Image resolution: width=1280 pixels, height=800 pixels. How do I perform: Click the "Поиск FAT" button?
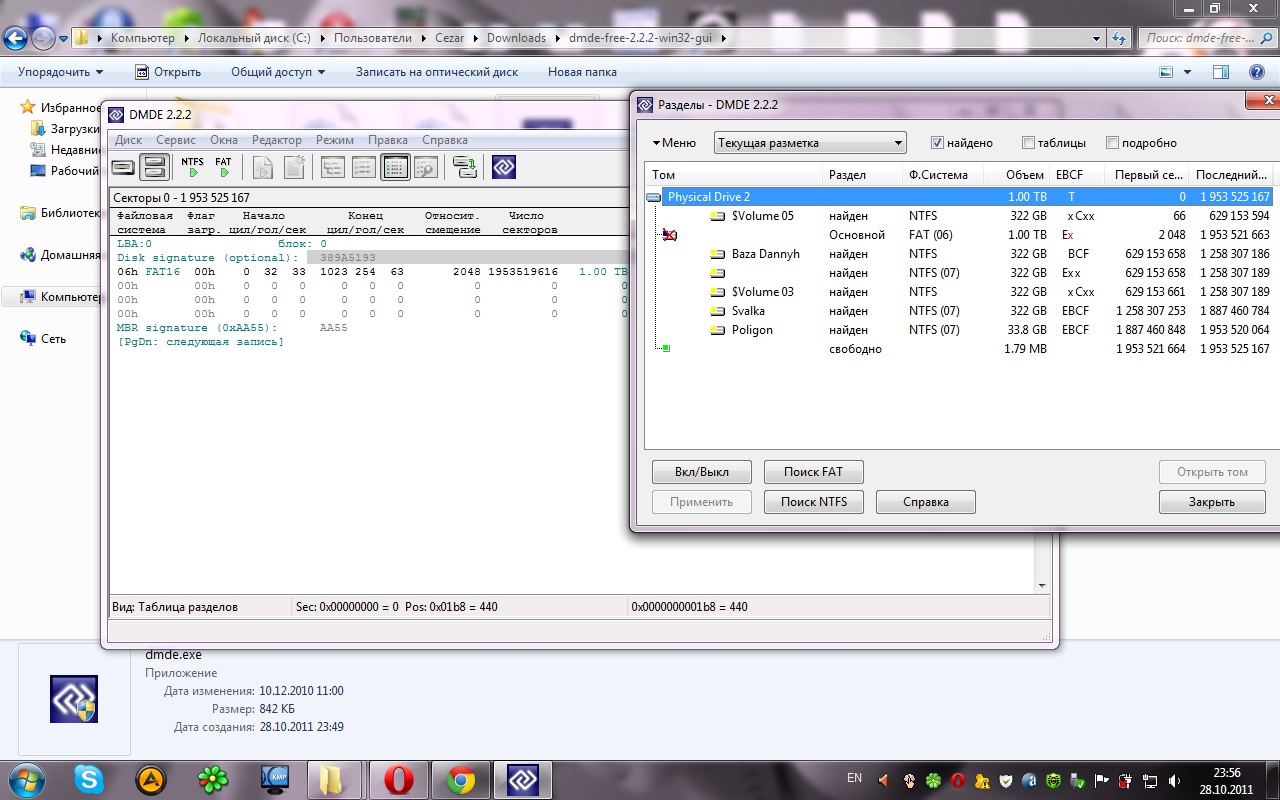pos(814,472)
